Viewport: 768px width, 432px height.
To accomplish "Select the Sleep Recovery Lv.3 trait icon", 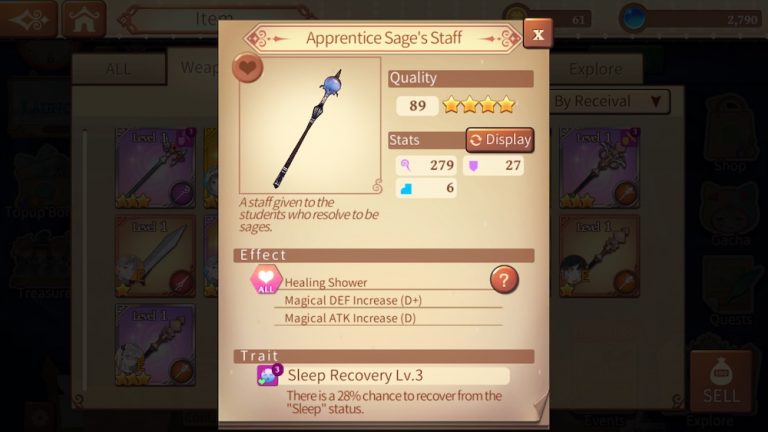I will click(x=269, y=376).
